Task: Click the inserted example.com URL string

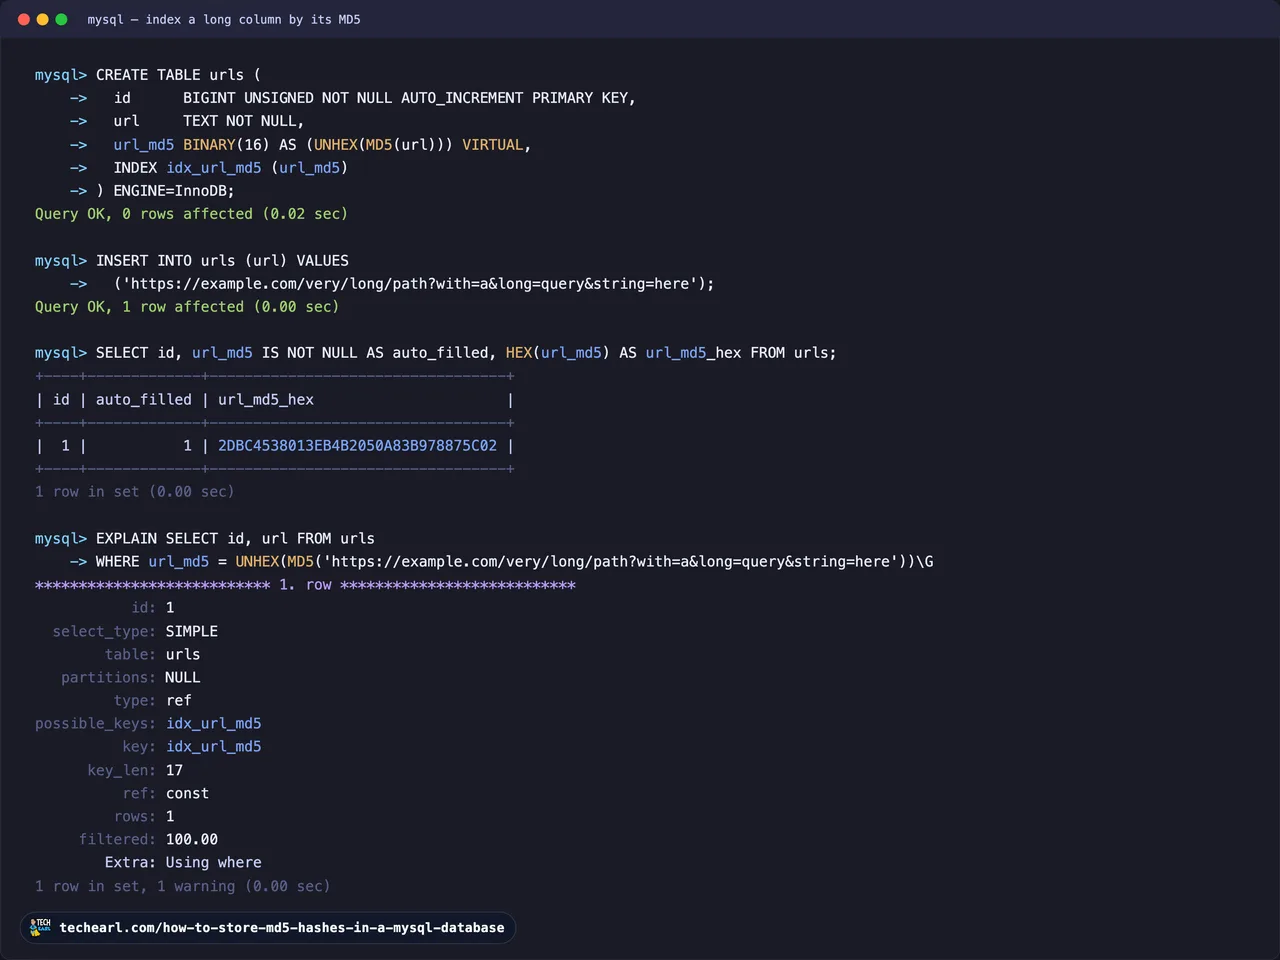Action: coord(410,284)
